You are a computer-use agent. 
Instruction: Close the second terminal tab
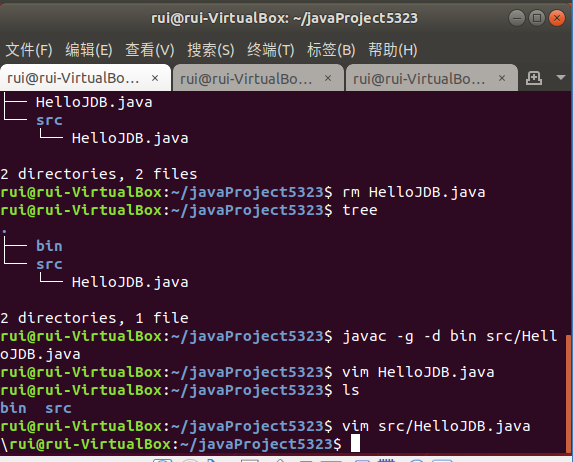[x=328, y=78]
